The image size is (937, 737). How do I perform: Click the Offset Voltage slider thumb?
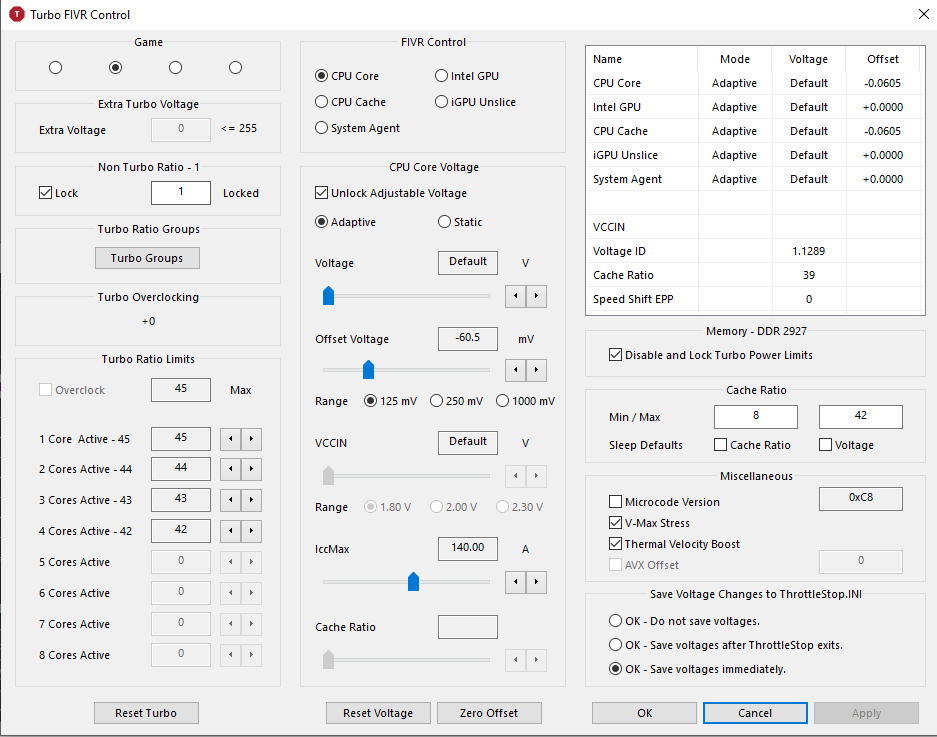367,370
